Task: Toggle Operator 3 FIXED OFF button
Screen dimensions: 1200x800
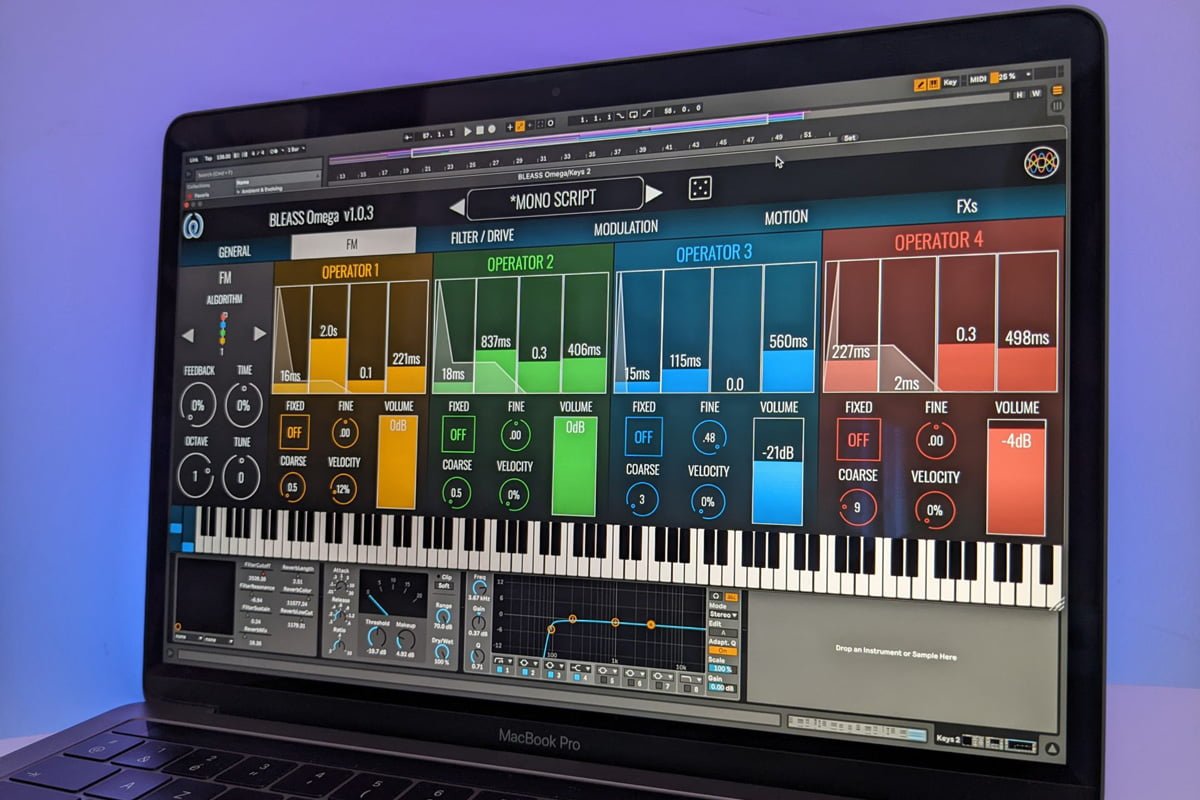Action: tap(643, 437)
